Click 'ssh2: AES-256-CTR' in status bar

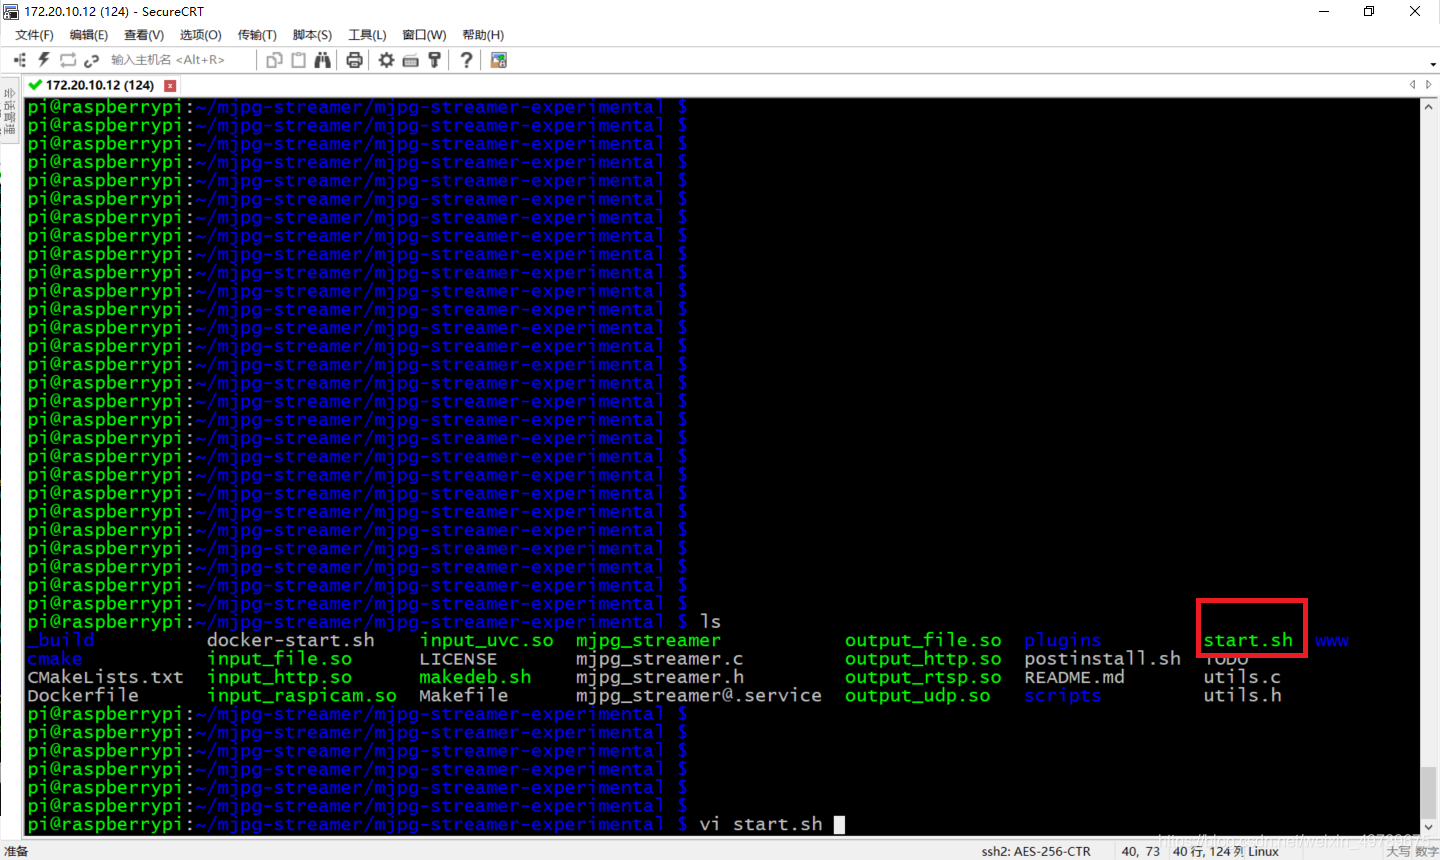(1036, 852)
